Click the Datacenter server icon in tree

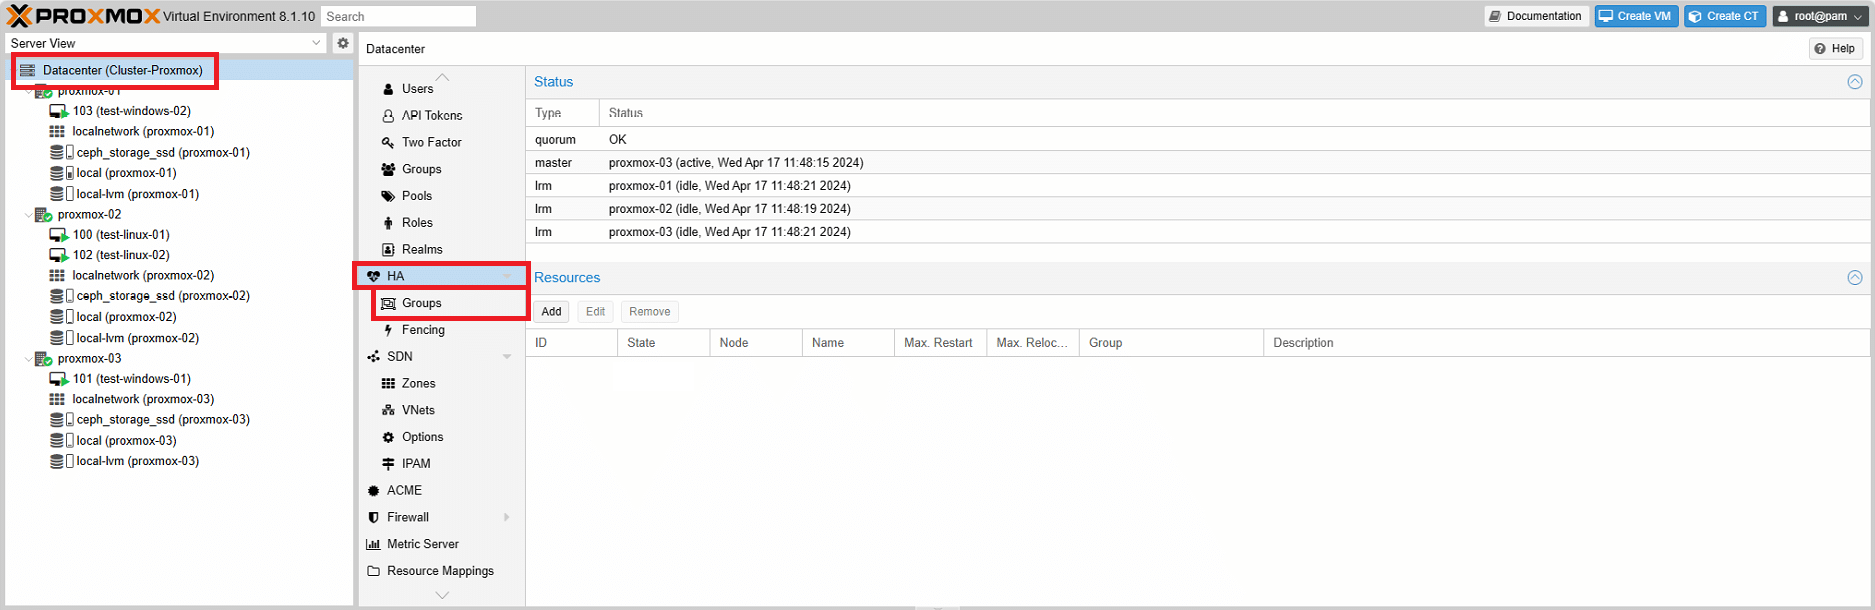pyautogui.click(x=28, y=70)
